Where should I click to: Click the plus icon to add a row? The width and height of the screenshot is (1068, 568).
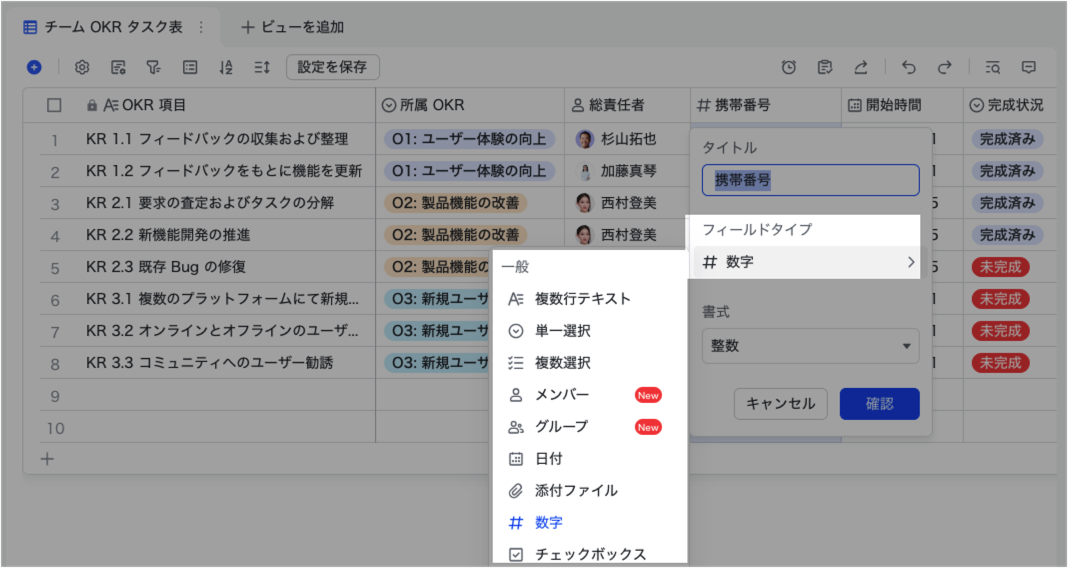(47, 459)
